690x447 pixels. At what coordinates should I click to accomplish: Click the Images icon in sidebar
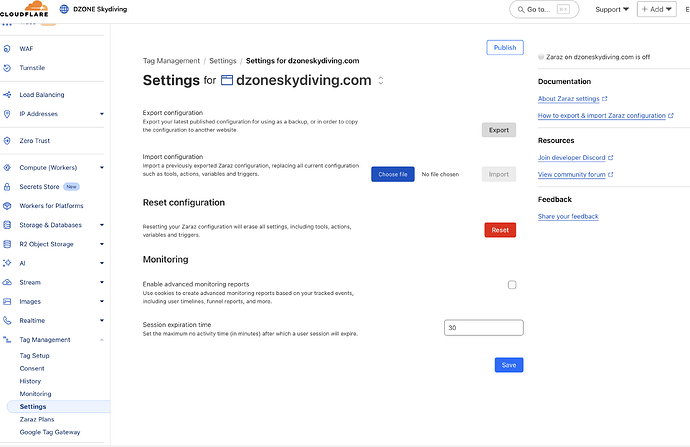point(7,301)
